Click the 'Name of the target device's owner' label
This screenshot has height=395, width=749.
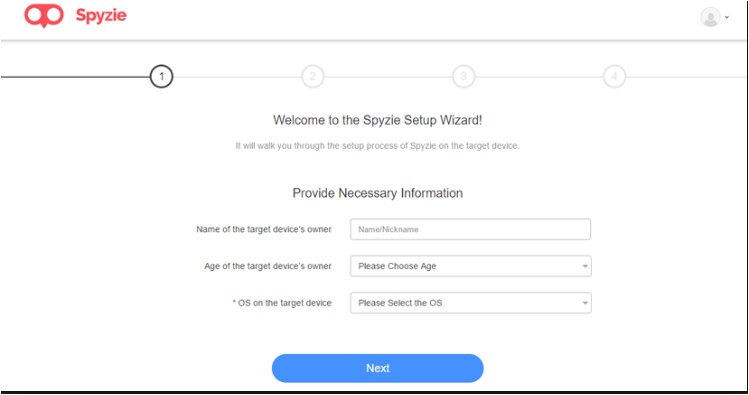[x=264, y=229]
